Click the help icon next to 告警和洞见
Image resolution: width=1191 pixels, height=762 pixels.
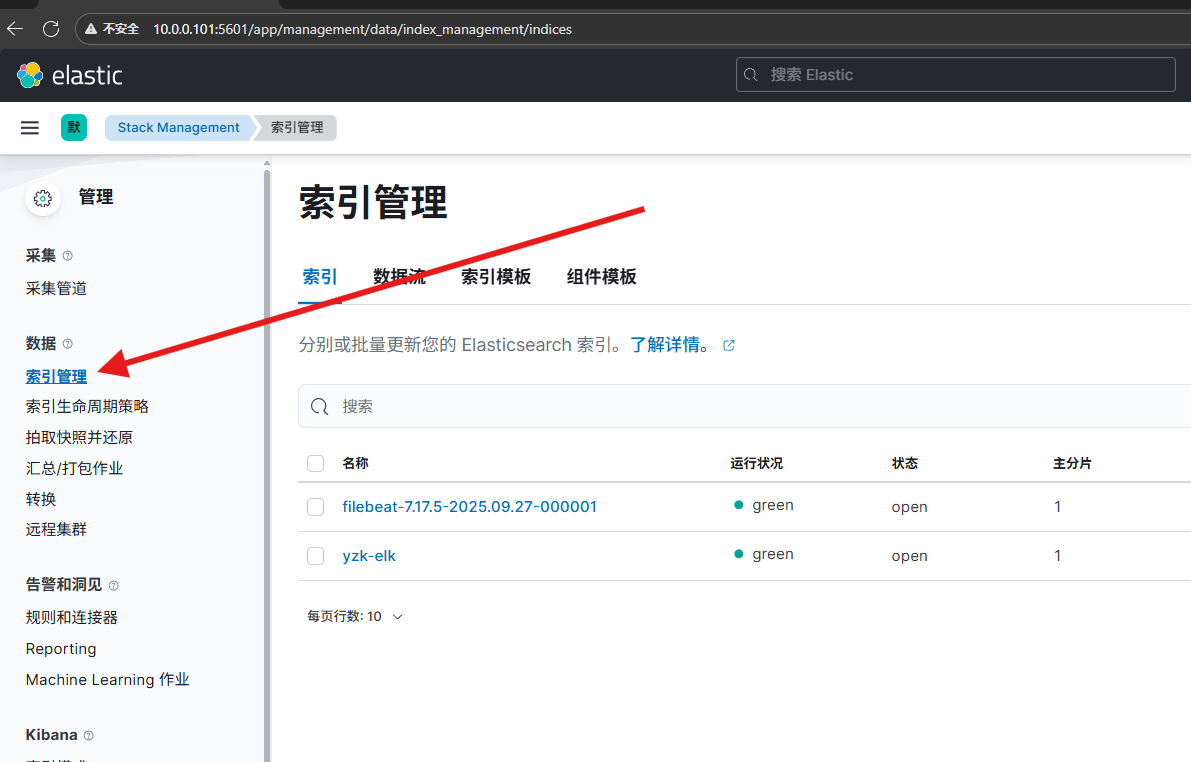(114, 586)
